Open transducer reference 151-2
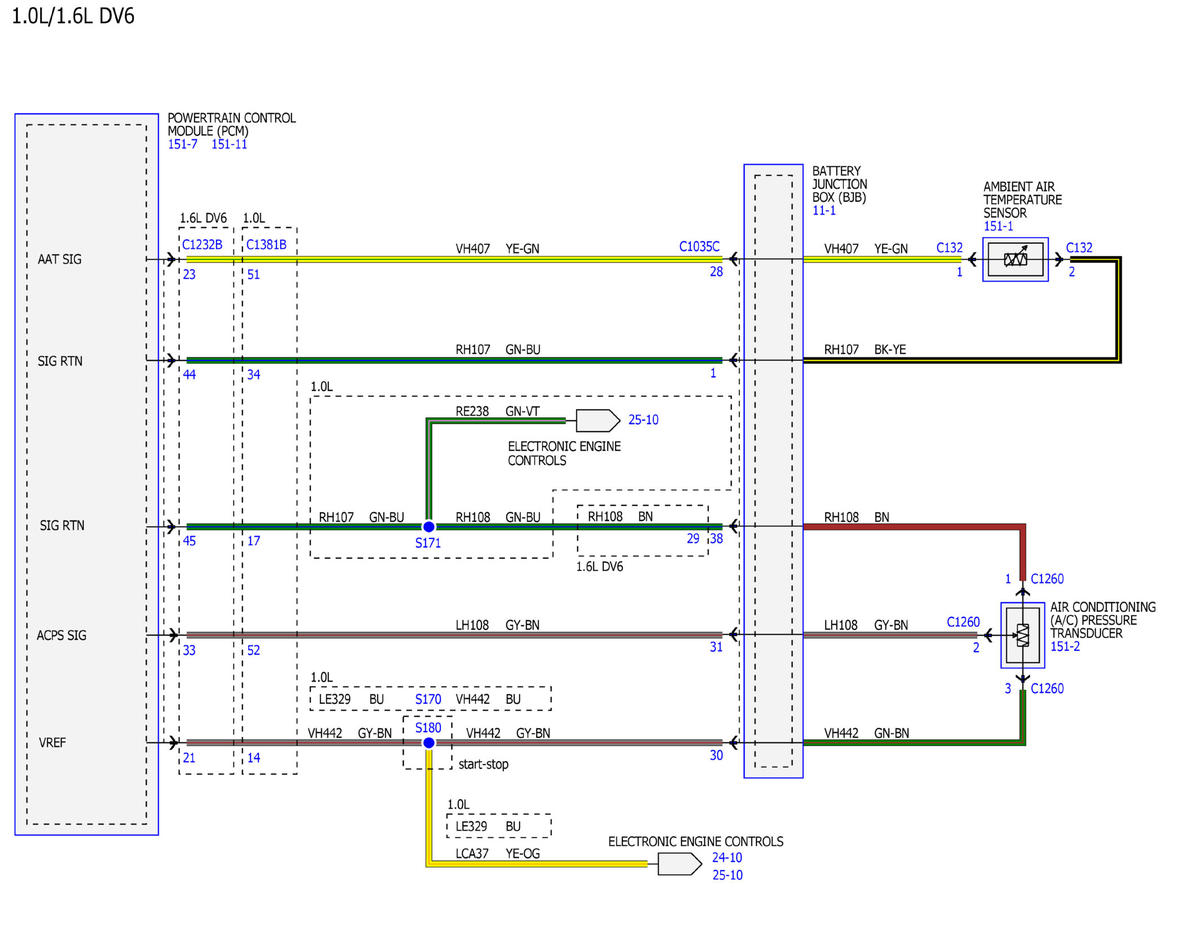The height and width of the screenshot is (927, 1200). point(1066,647)
